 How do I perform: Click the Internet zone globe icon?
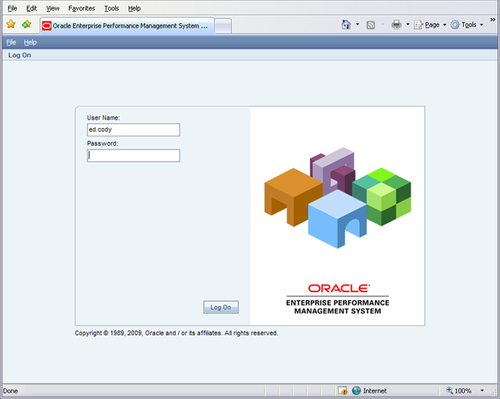coord(356,390)
